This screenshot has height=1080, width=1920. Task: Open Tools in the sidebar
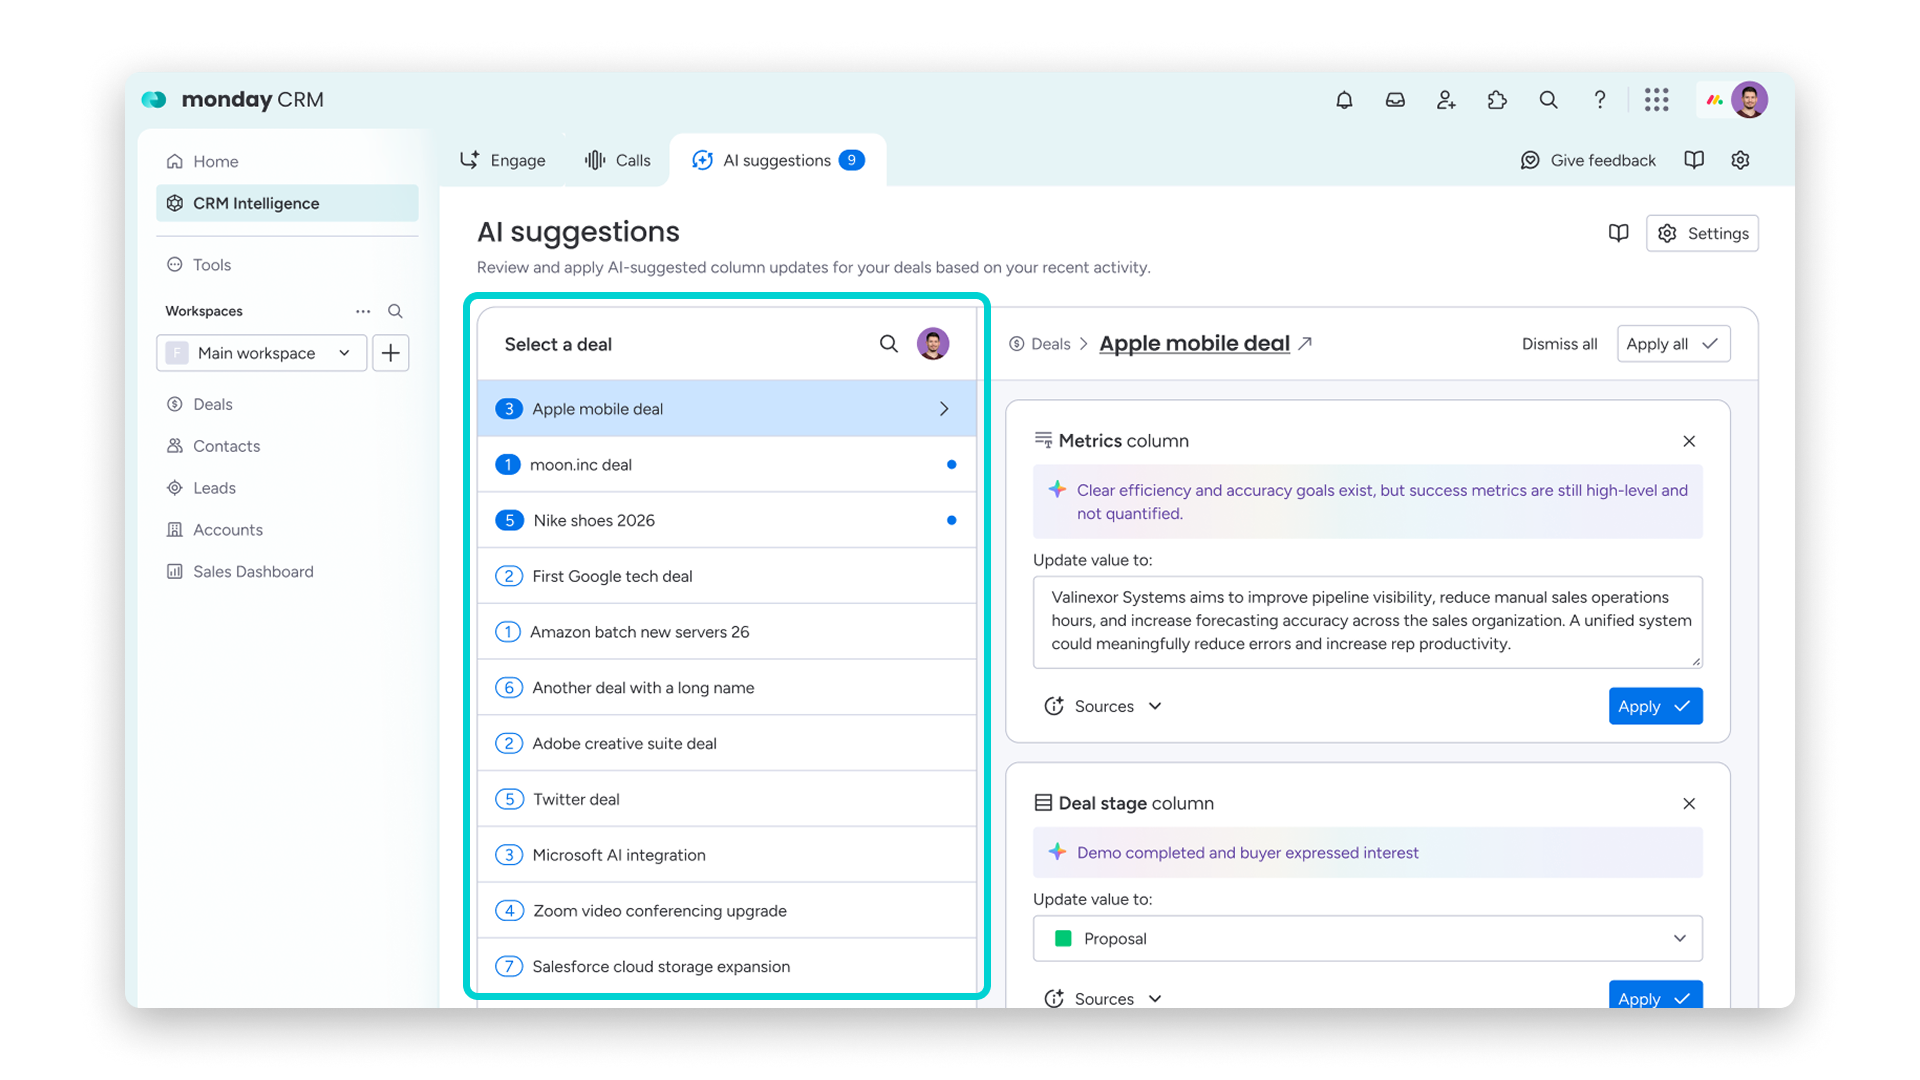coord(287,265)
